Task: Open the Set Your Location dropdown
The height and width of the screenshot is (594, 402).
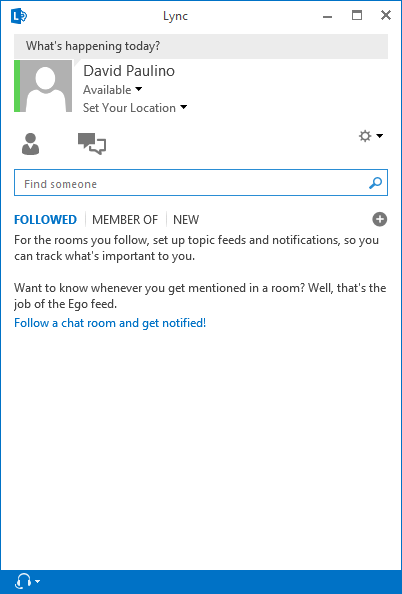Action: coord(135,108)
